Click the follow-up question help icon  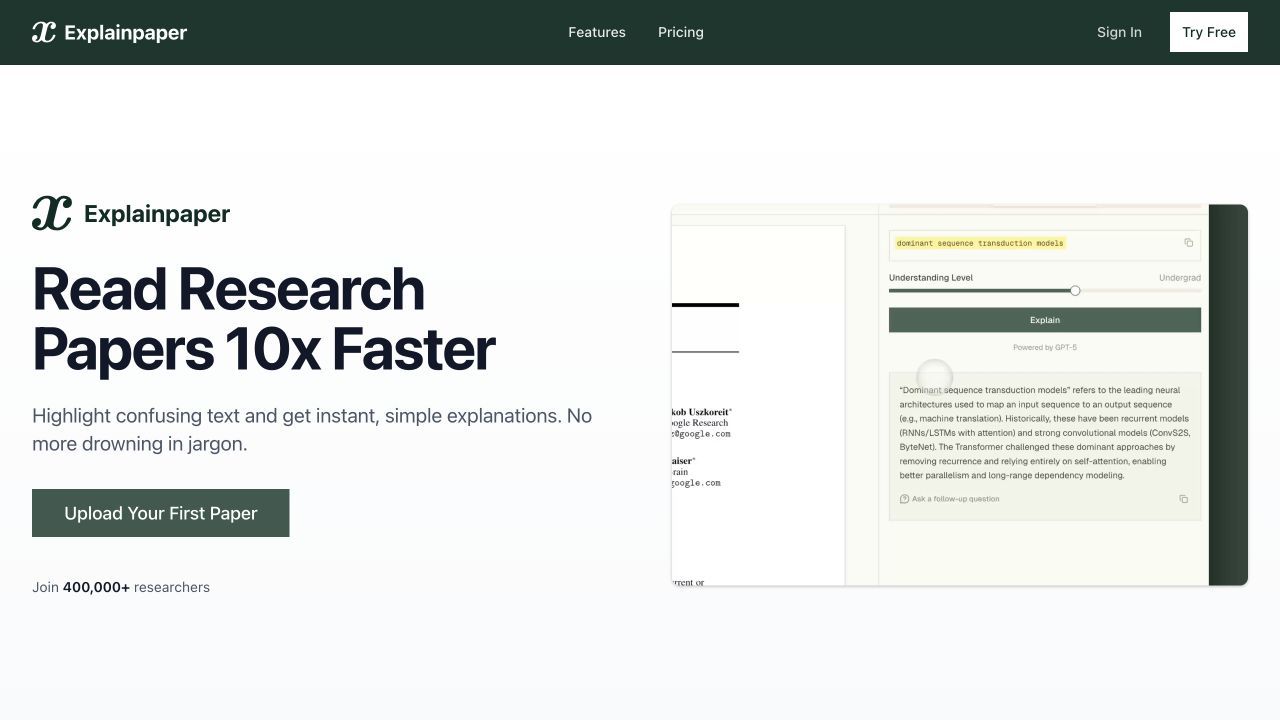[904, 499]
